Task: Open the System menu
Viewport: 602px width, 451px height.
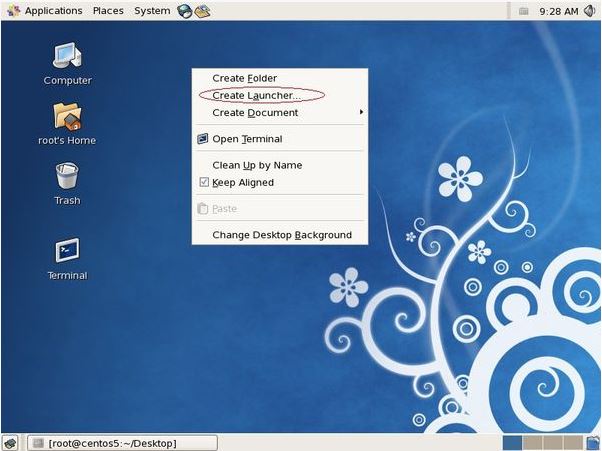Action: coord(152,11)
